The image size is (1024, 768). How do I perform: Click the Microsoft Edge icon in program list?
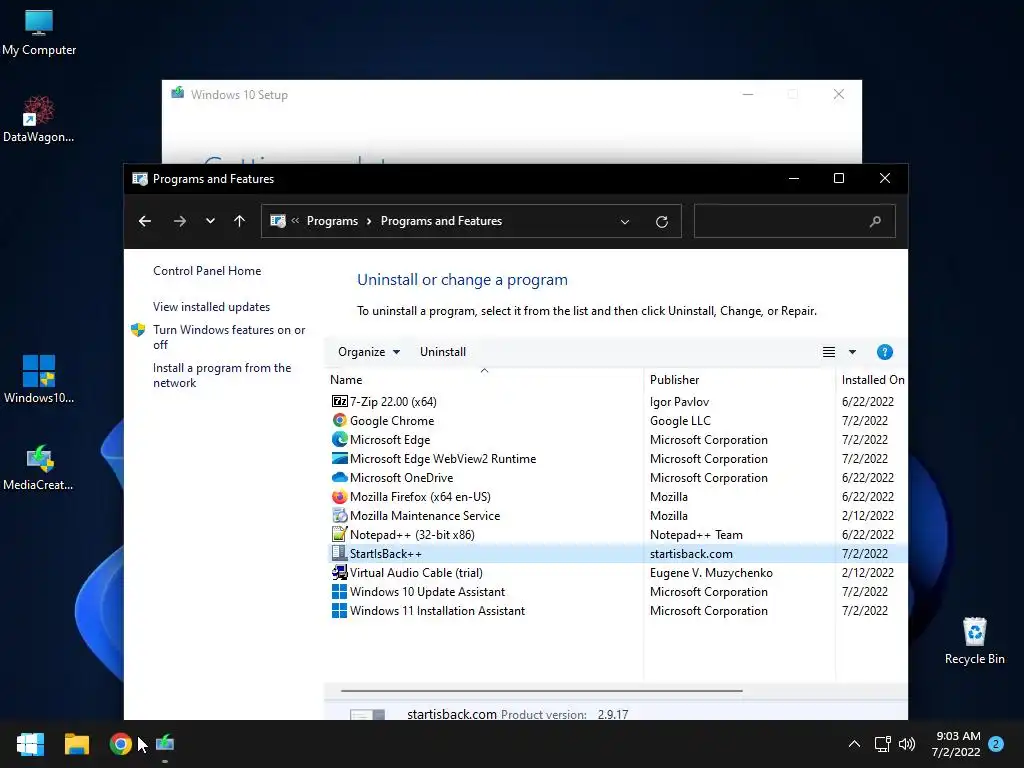click(339, 440)
